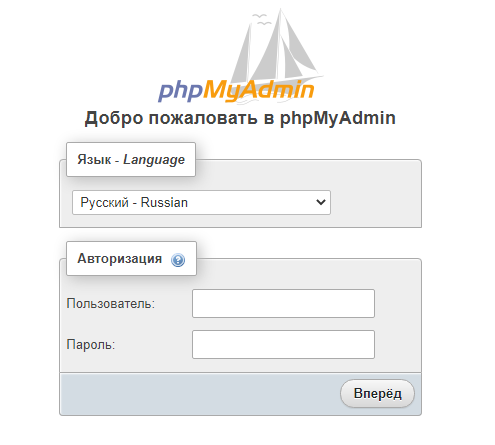Click the blue footer bar beside Вперёд
Image resolution: width=495 pixels, height=445 pixels.
(x=200, y=394)
